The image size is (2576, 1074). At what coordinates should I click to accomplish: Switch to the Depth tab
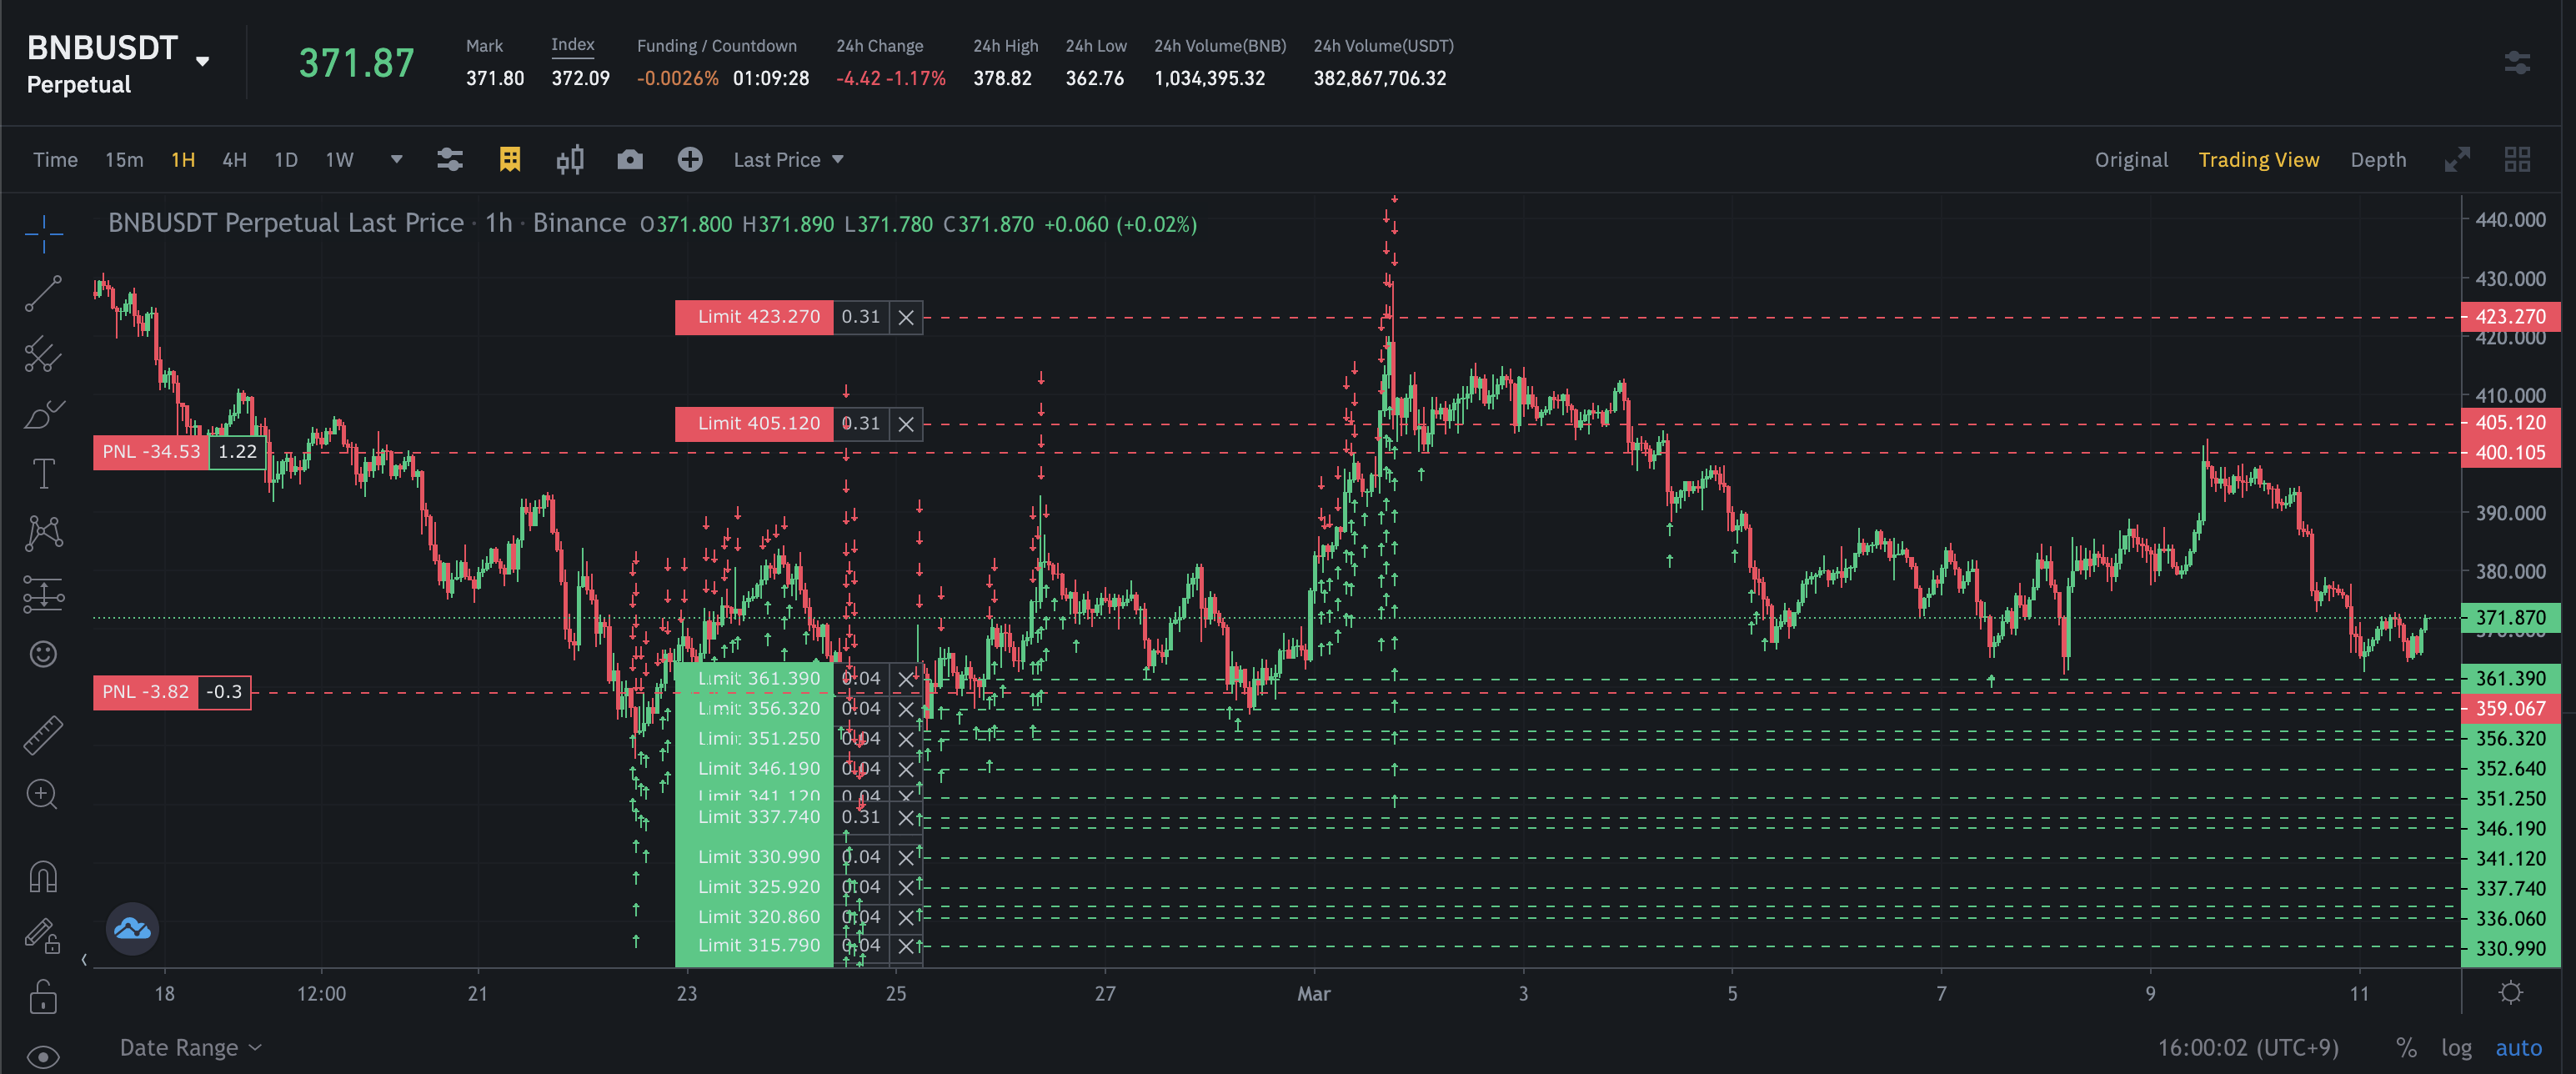coord(2377,160)
